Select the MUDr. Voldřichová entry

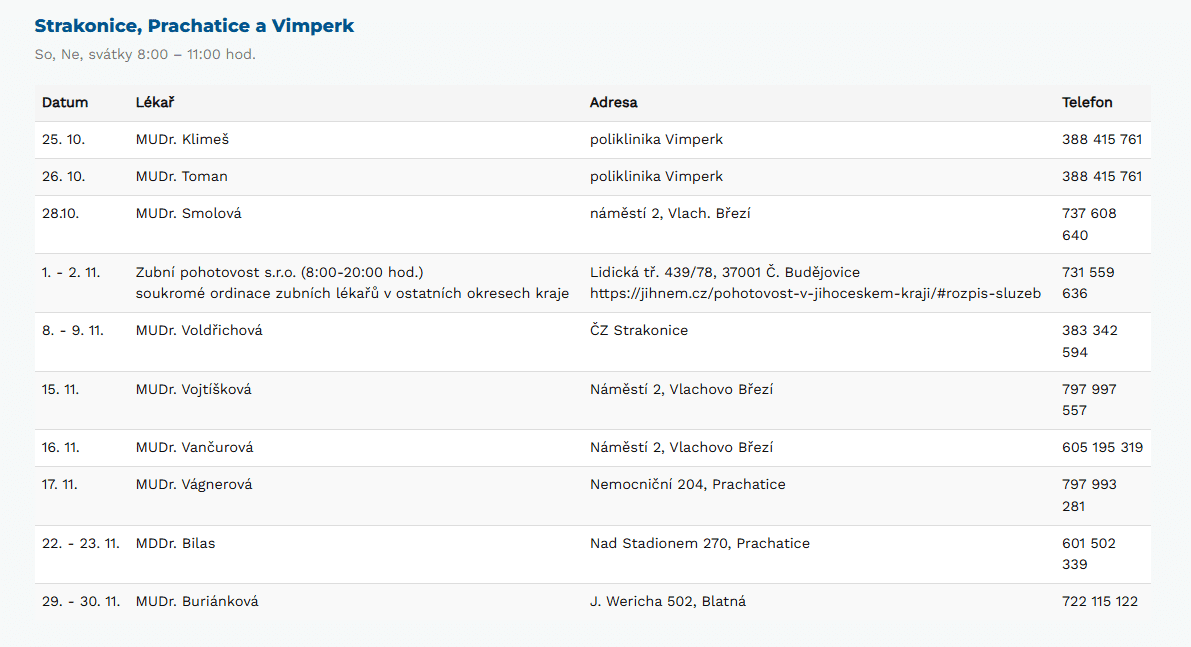(199, 331)
